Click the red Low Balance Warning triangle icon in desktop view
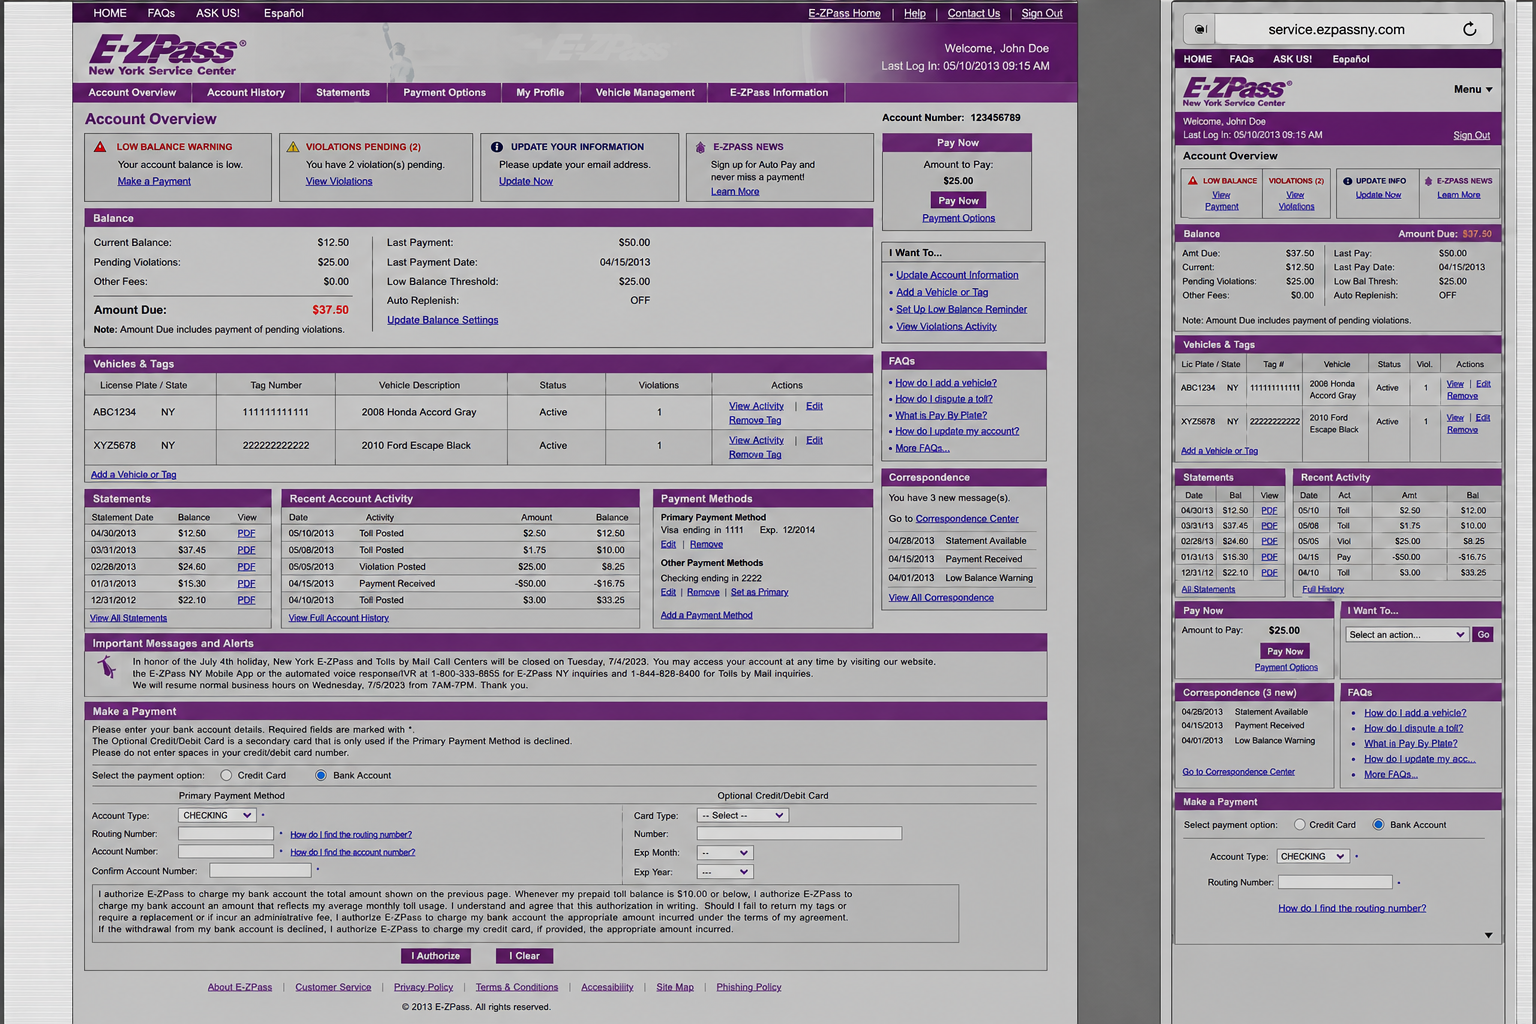 (x=100, y=147)
